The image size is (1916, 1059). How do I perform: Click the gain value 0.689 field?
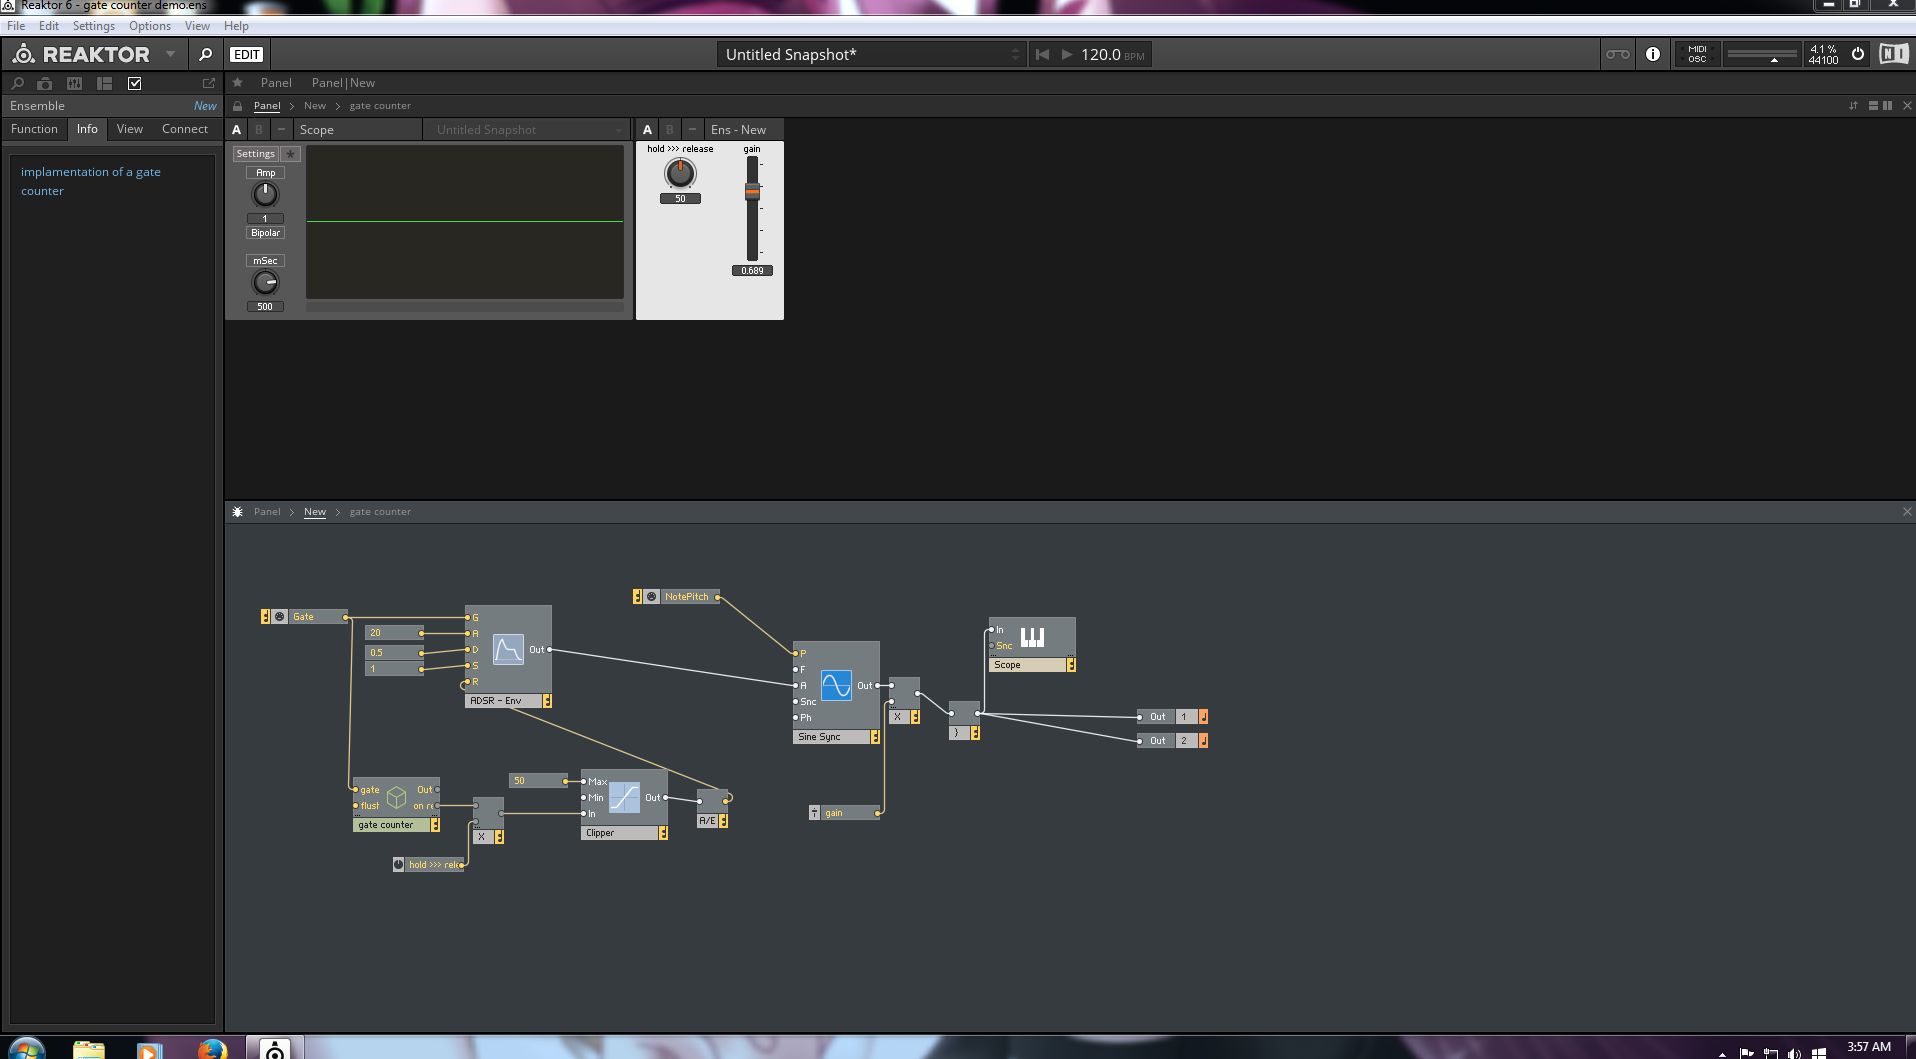752,271
